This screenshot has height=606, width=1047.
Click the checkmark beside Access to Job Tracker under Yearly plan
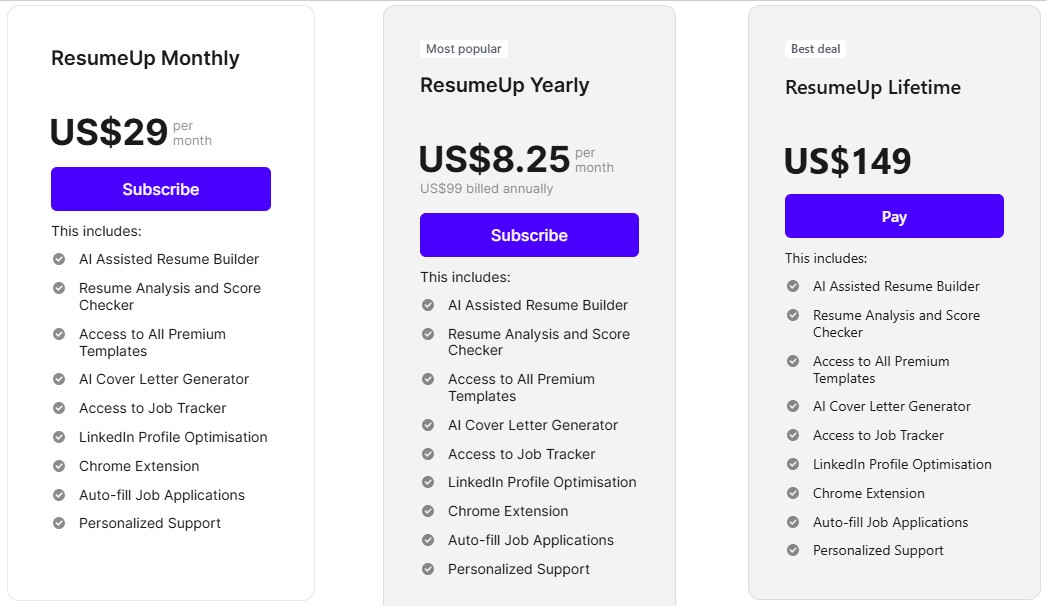428,454
